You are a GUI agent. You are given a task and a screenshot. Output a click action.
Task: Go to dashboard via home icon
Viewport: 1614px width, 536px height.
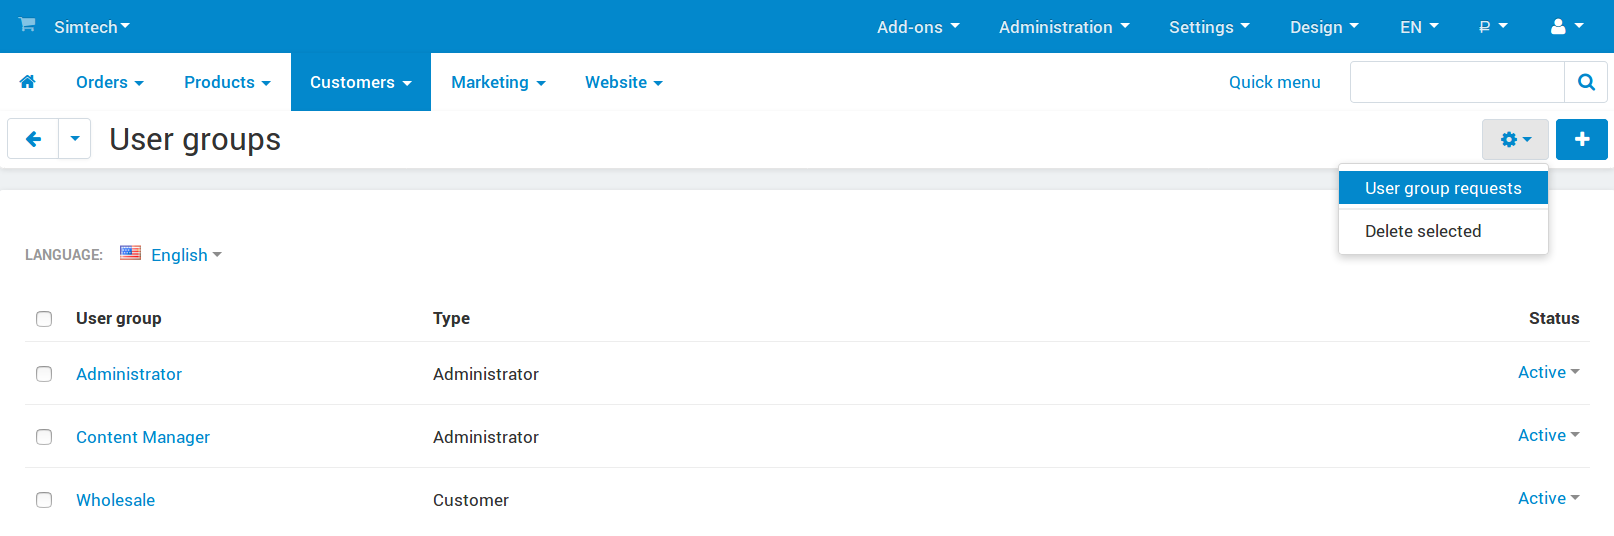click(28, 82)
